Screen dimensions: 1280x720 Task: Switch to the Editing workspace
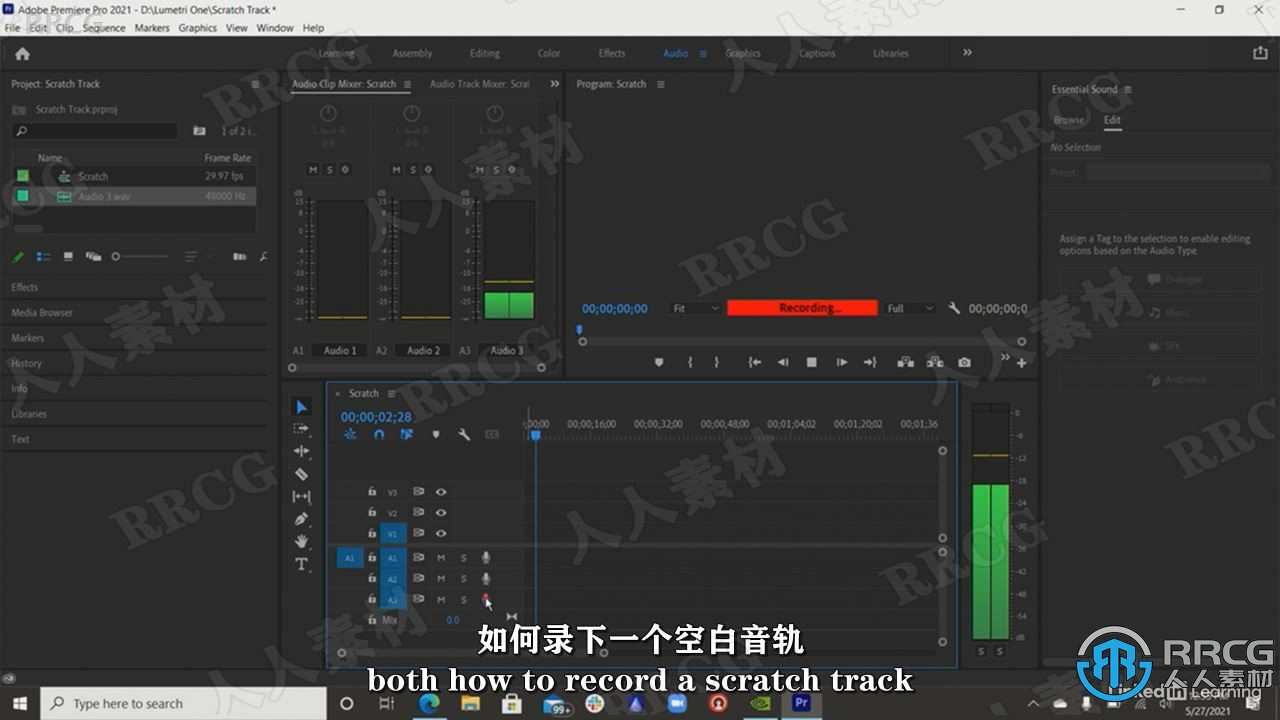485,53
